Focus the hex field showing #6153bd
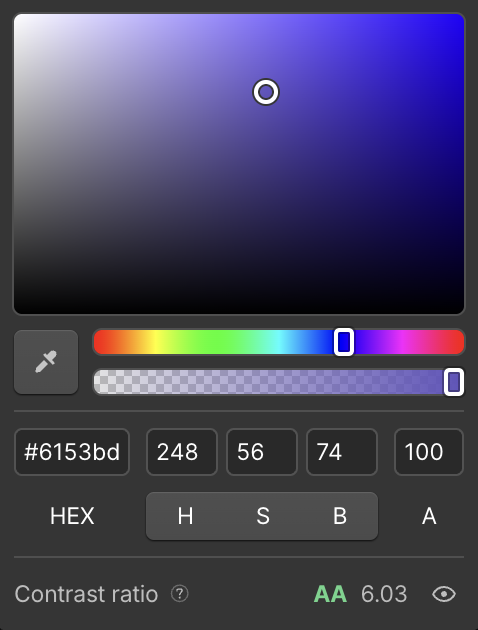Viewport: 478px width, 630px height. tap(72, 452)
